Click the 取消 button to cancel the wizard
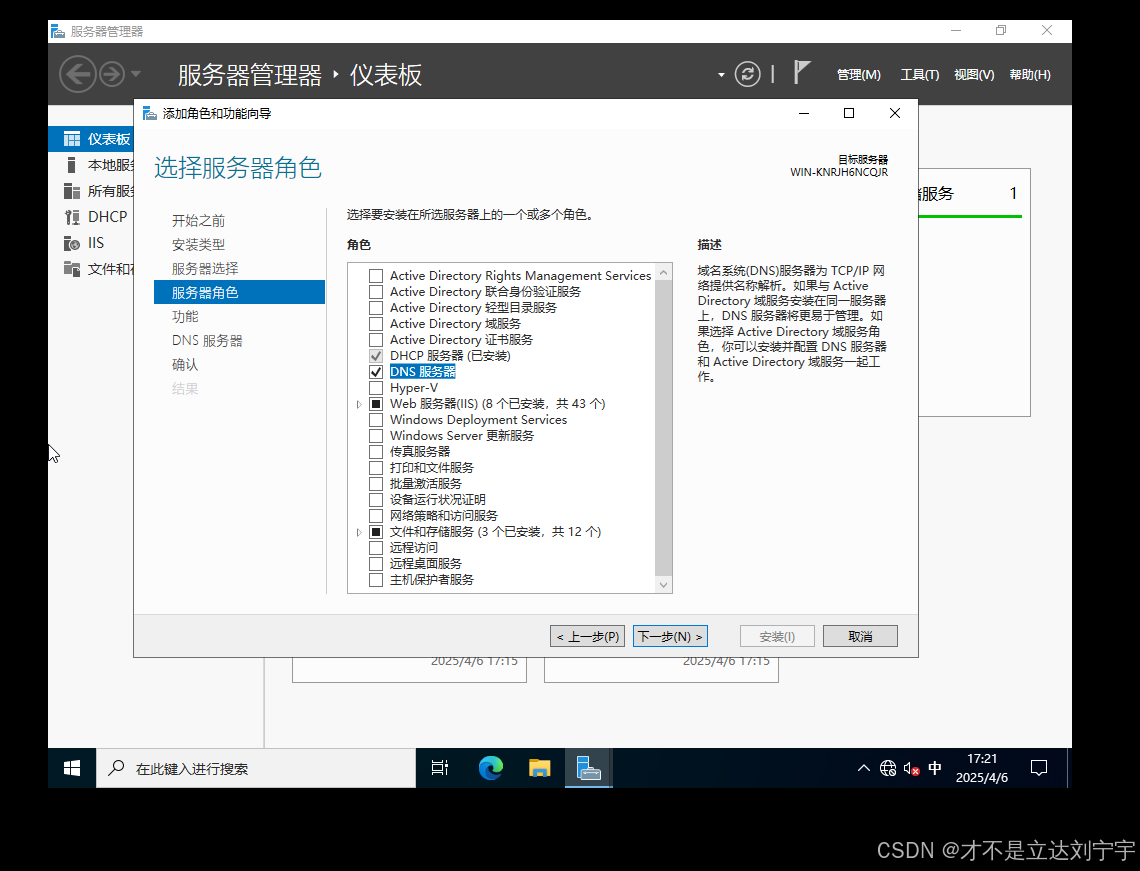The width and height of the screenshot is (1140, 871). coord(859,636)
